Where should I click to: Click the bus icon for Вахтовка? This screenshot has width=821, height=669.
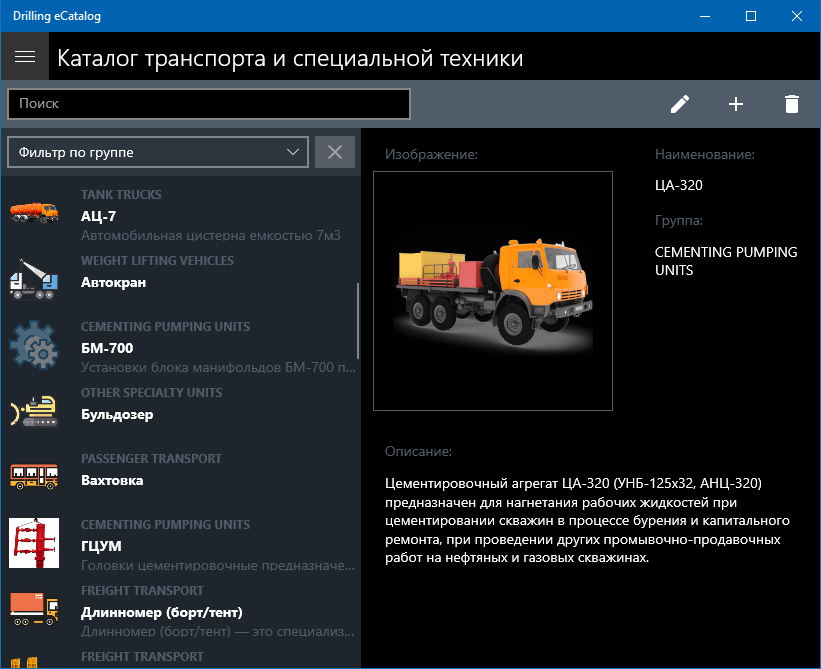34,476
